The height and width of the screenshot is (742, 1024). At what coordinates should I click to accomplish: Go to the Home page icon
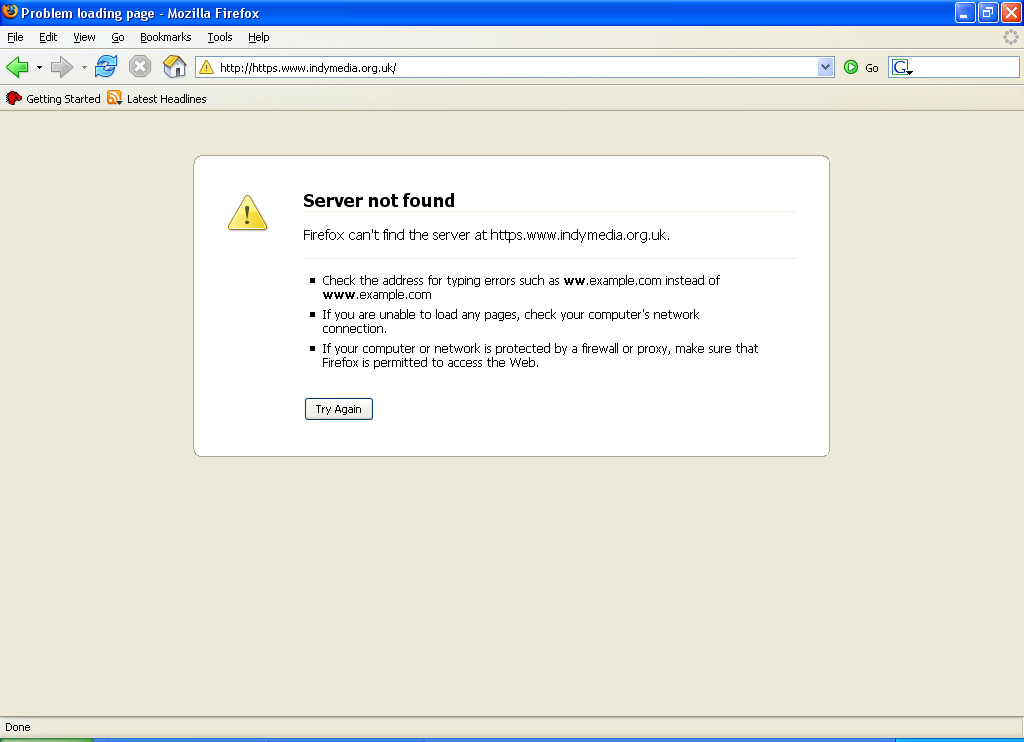click(x=175, y=67)
